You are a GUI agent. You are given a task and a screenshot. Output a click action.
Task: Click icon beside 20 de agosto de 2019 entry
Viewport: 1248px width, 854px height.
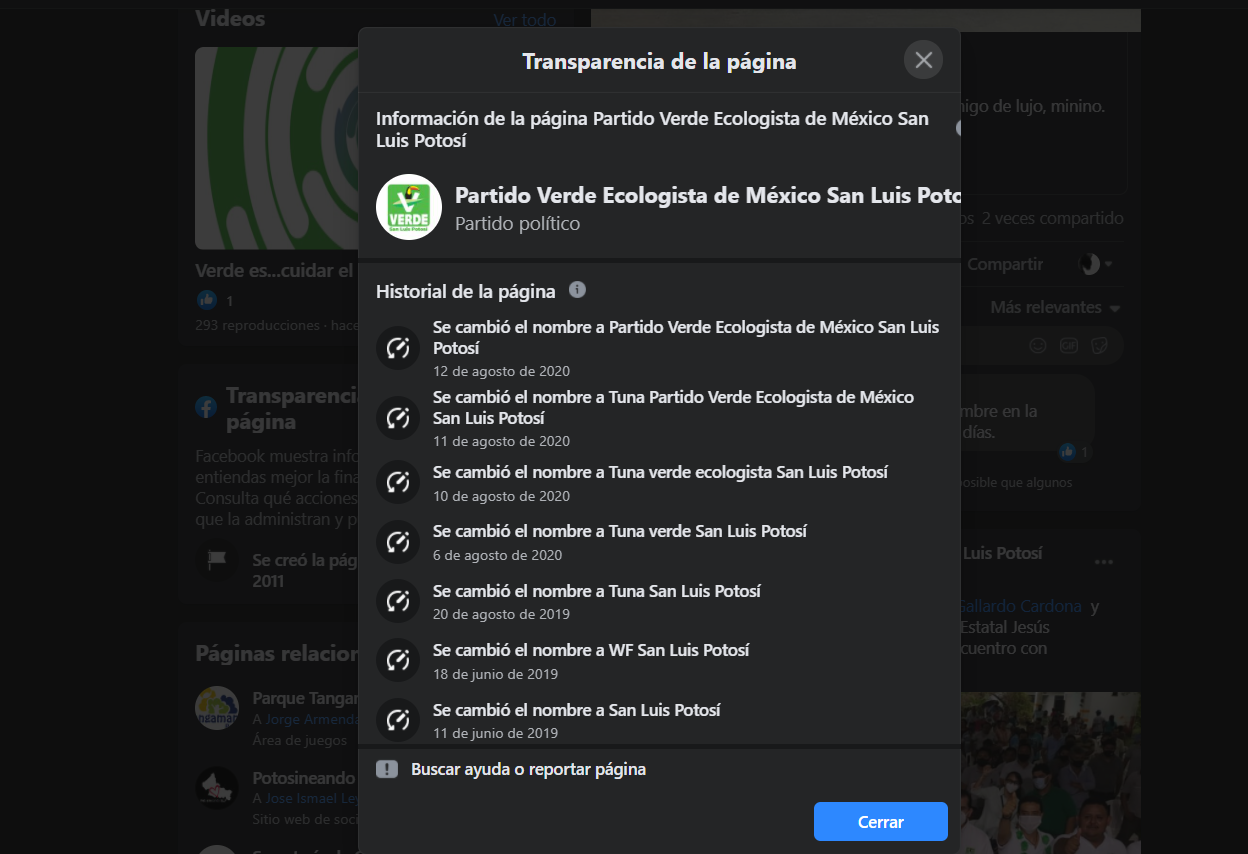pyautogui.click(x=398, y=601)
